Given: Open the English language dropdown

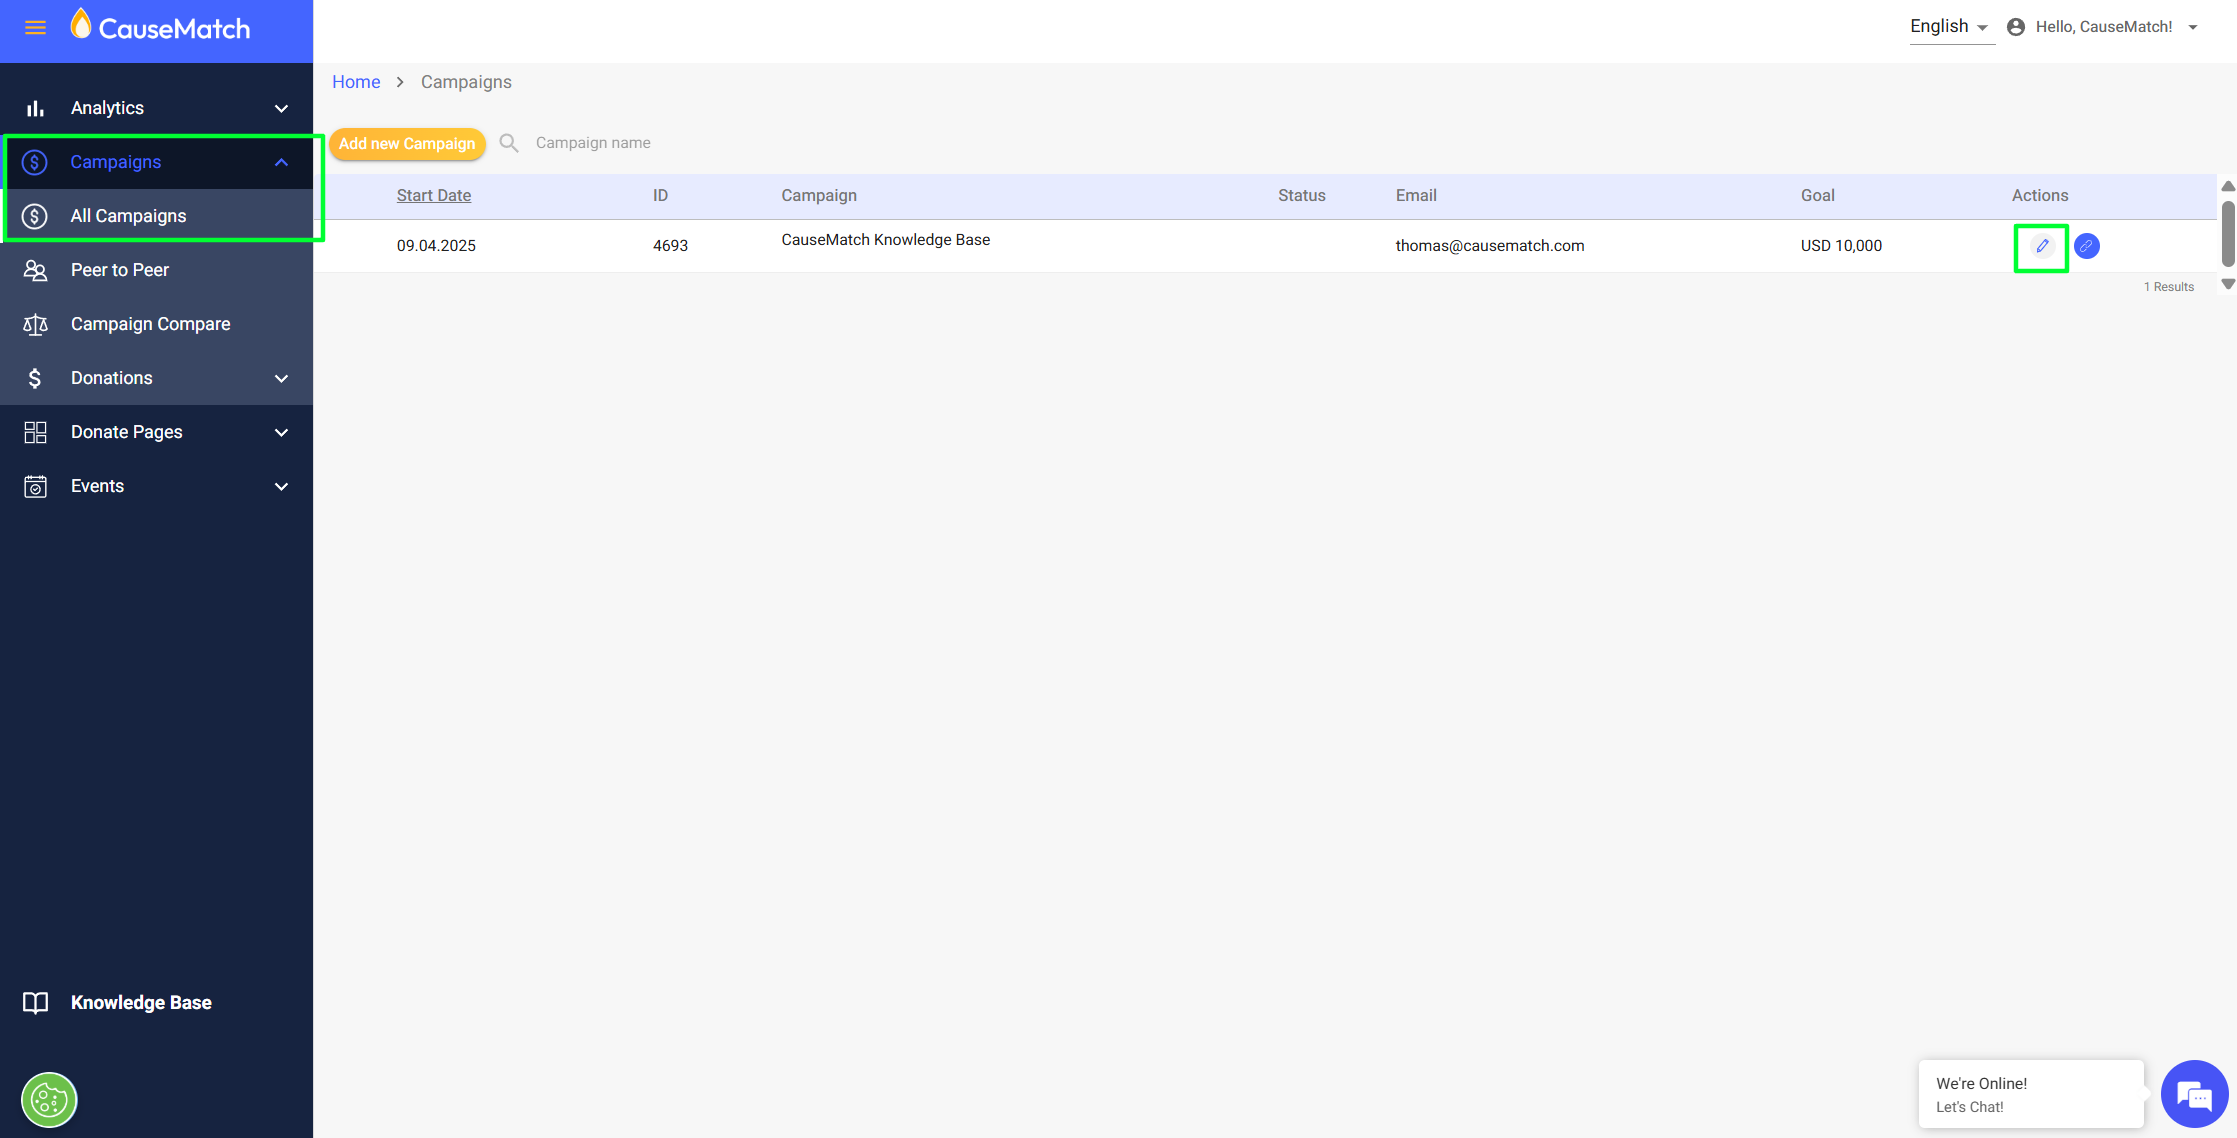Looking at the screenshot, I should [1949, 27].
